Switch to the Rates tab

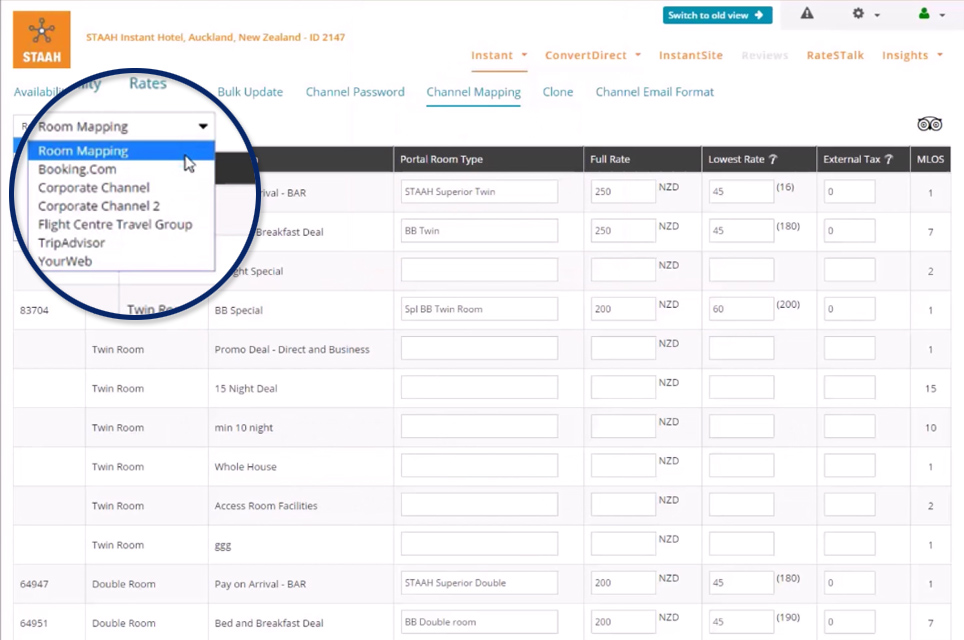[x=148, y=83]
